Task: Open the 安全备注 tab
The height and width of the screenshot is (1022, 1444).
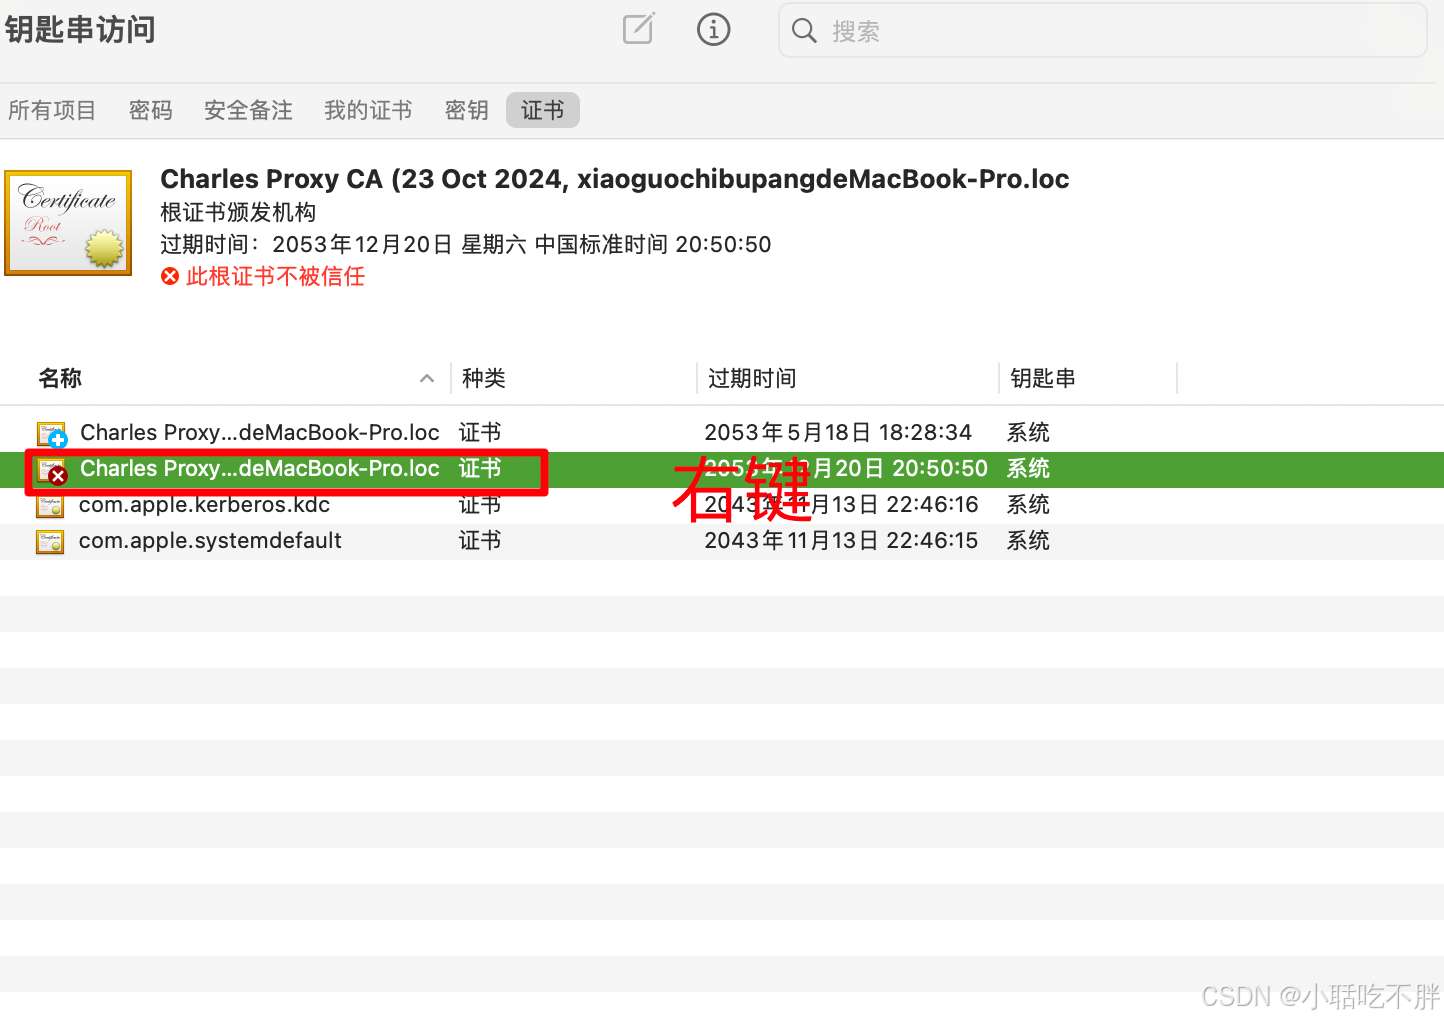Action: coord(248,110)
